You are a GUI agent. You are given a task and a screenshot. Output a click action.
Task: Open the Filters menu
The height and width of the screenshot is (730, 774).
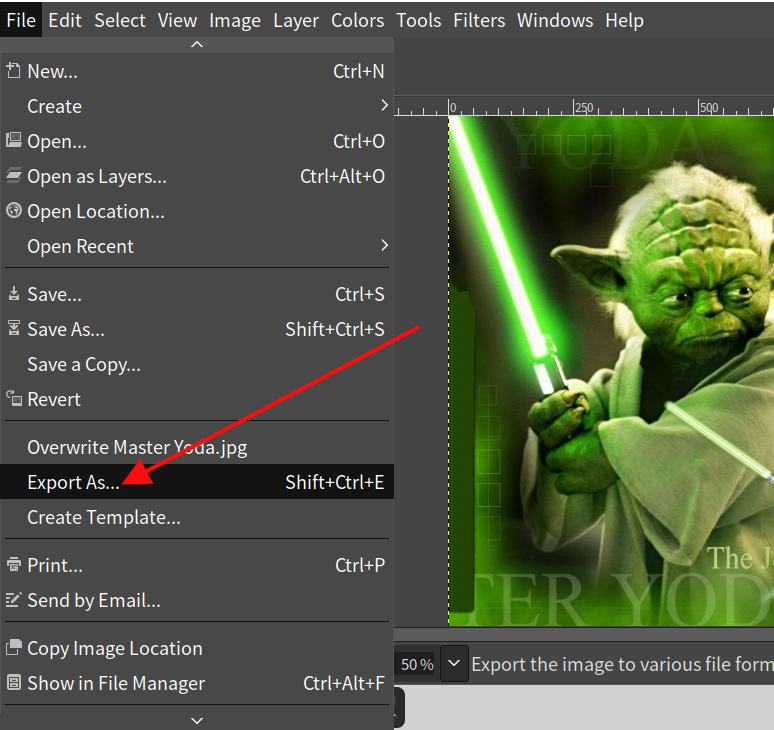[x=479, y=20]
